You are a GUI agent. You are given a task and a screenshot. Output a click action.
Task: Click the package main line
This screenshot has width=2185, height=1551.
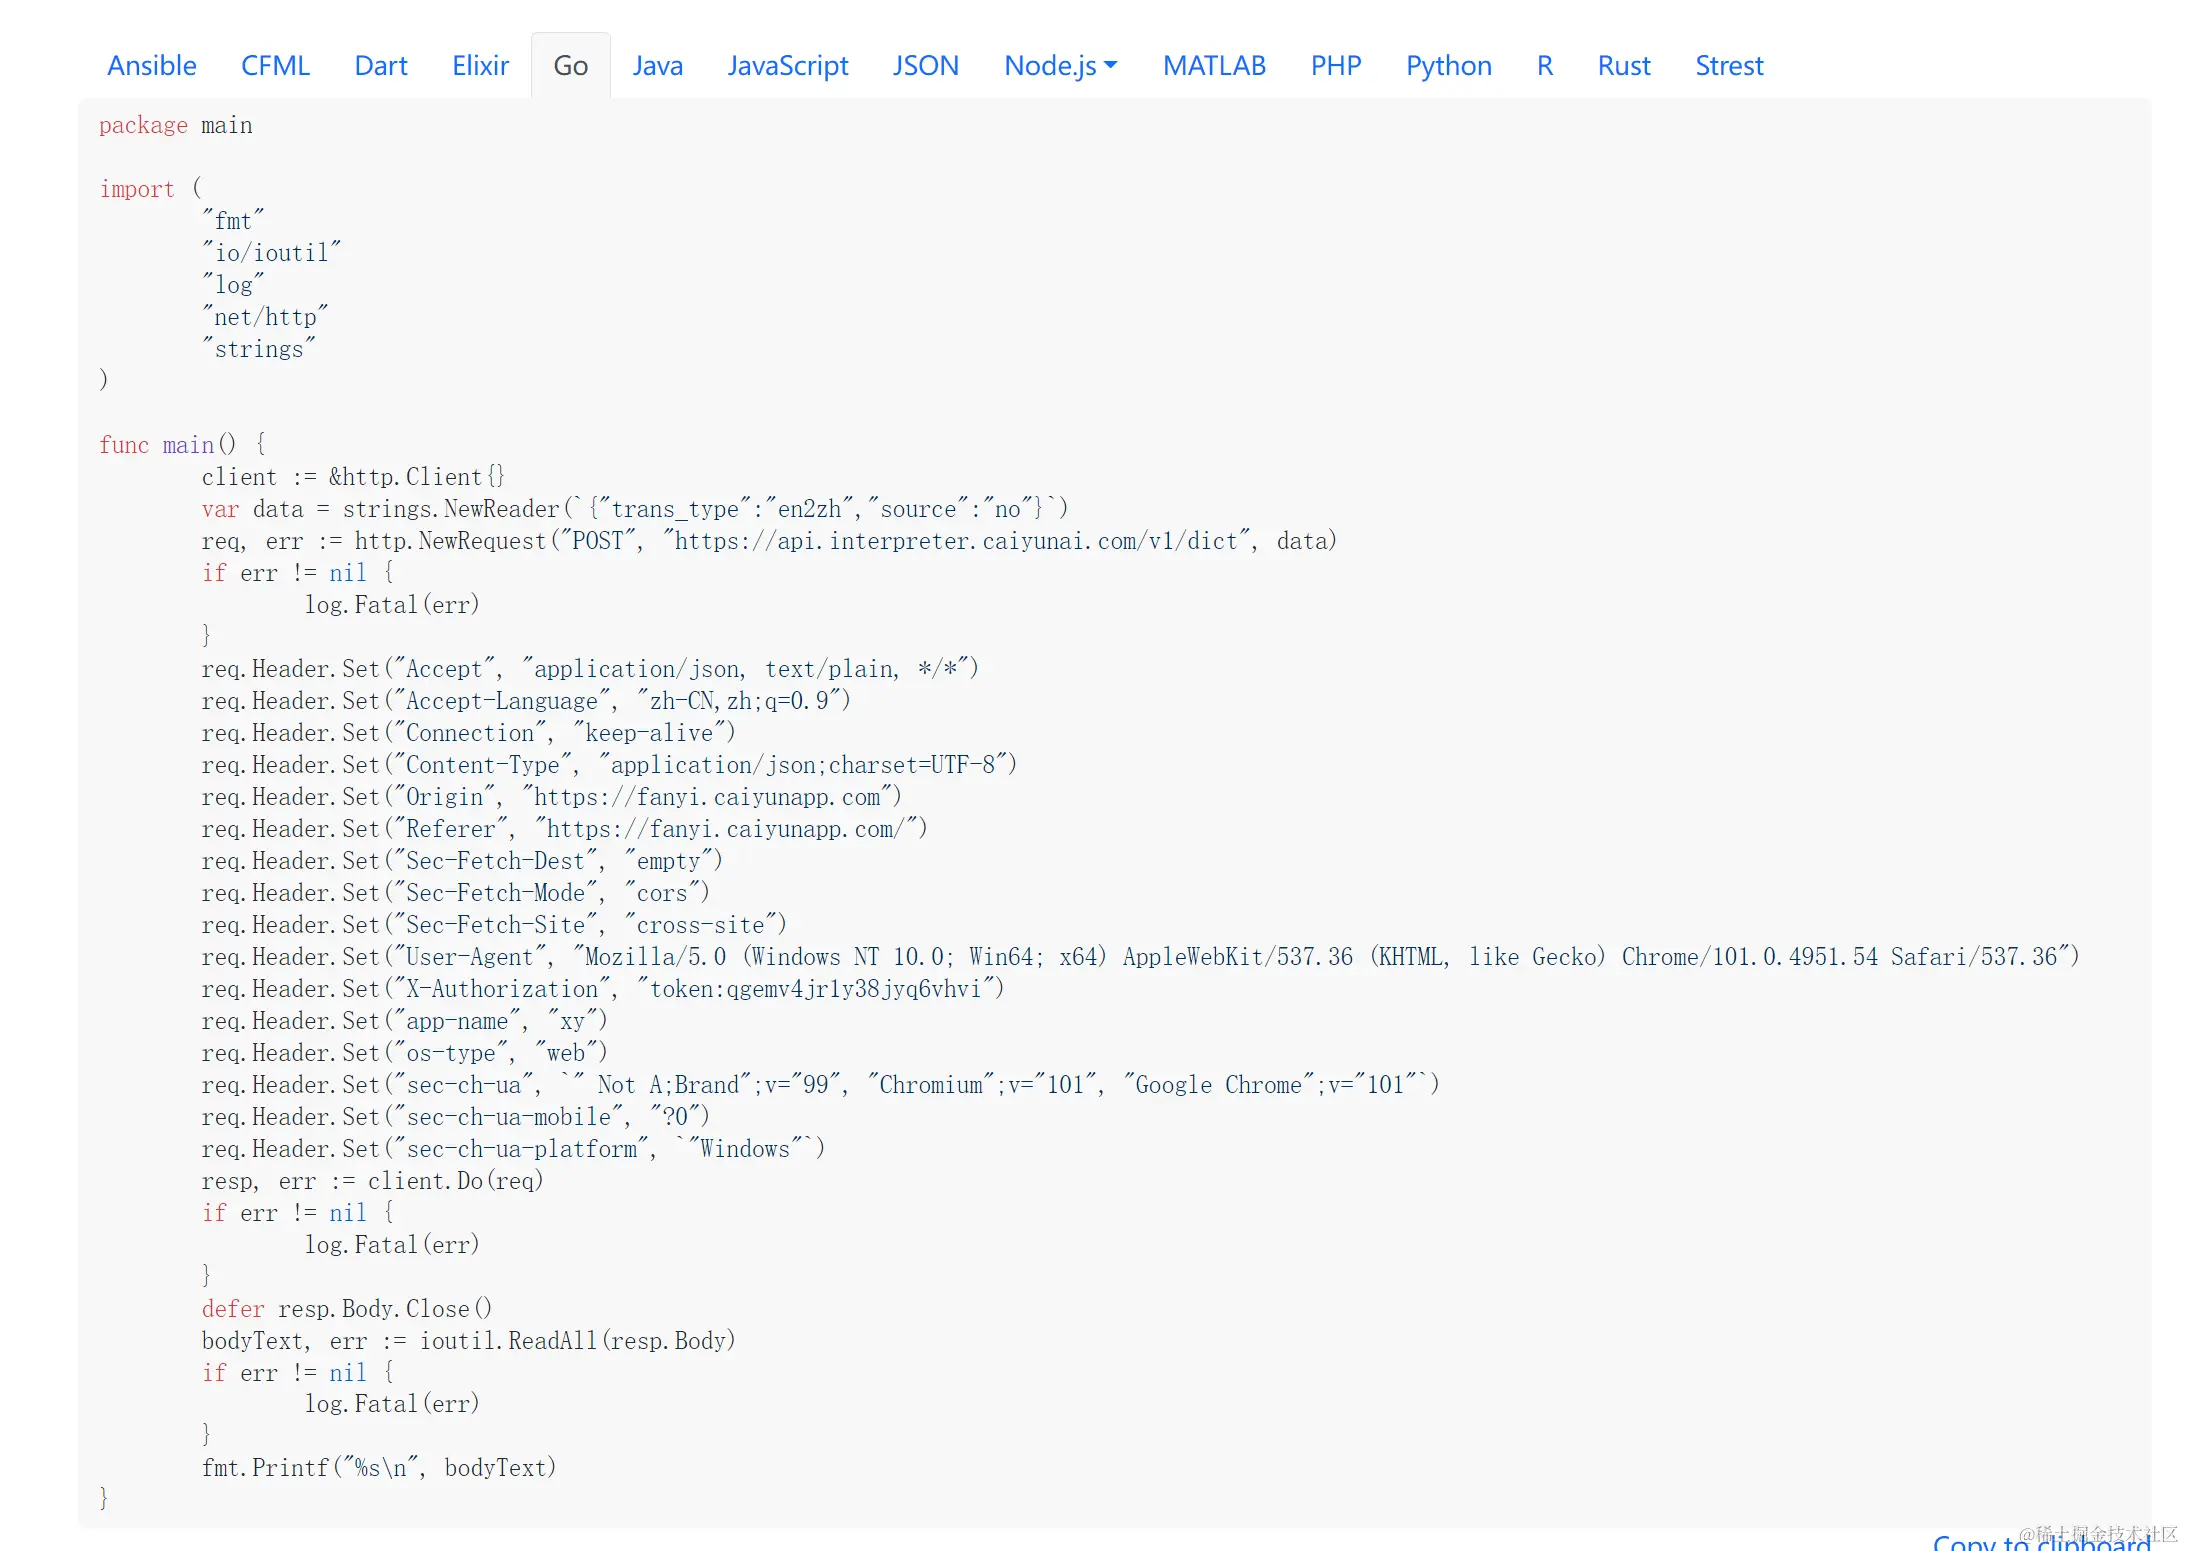[175, 126]
